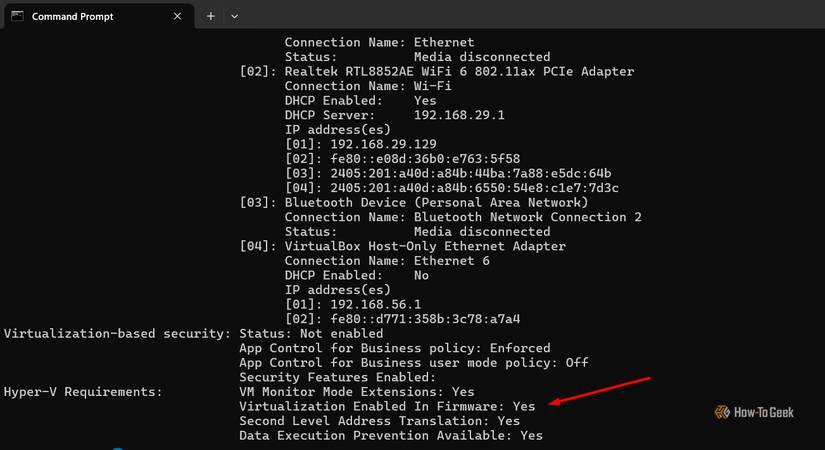Open a new tab with the plus button
The height and width of the screenshot is (450, 825).
211,16
